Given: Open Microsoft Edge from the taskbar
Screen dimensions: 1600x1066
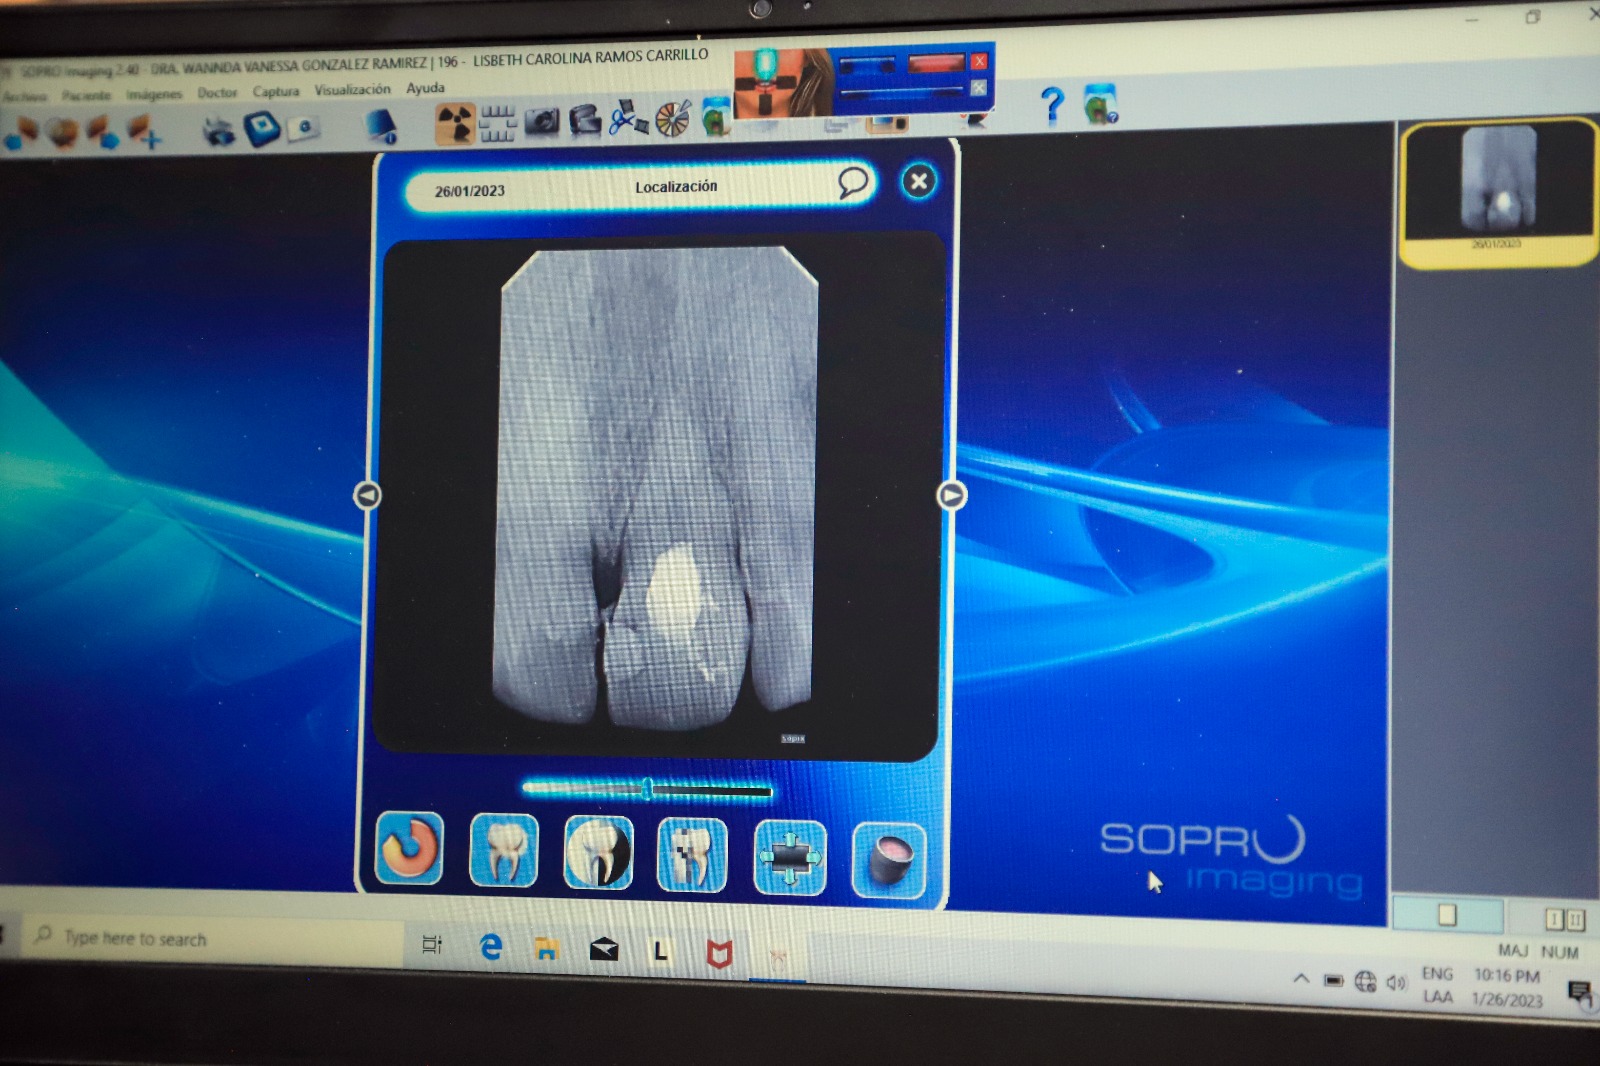Looking at the screenshot, I should 491,946.
